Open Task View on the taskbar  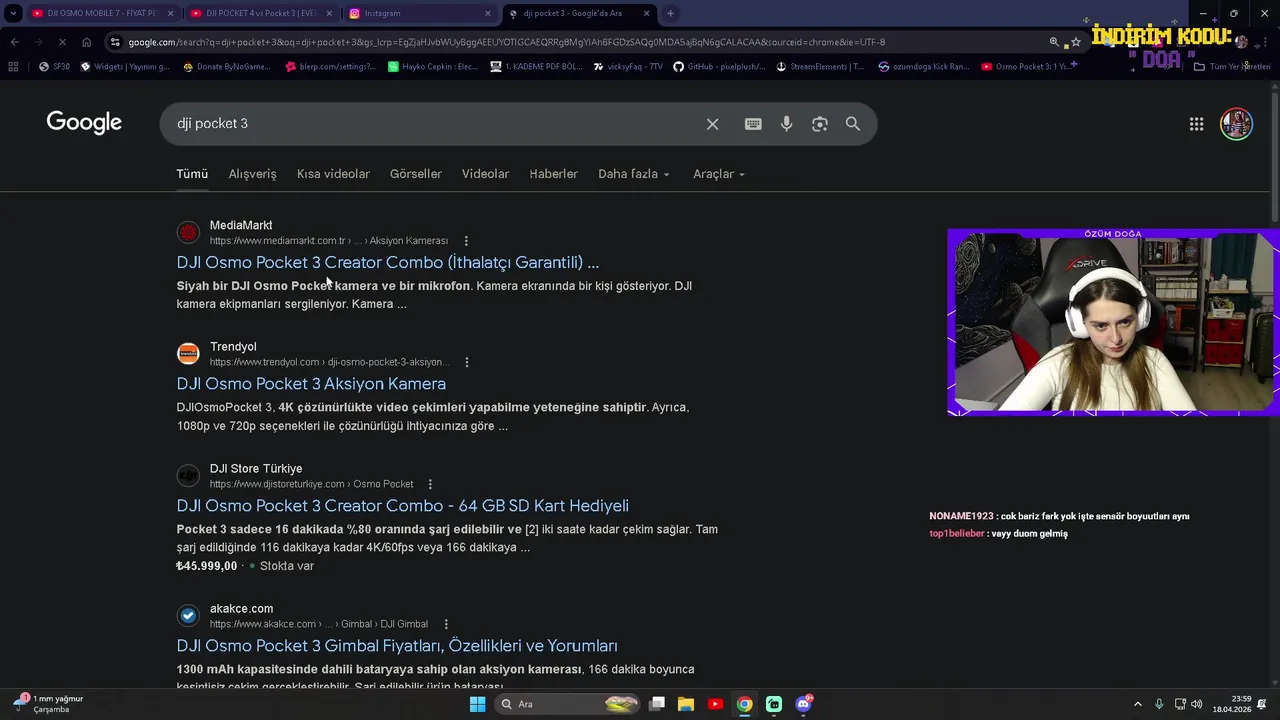click(x=657, y=704)
